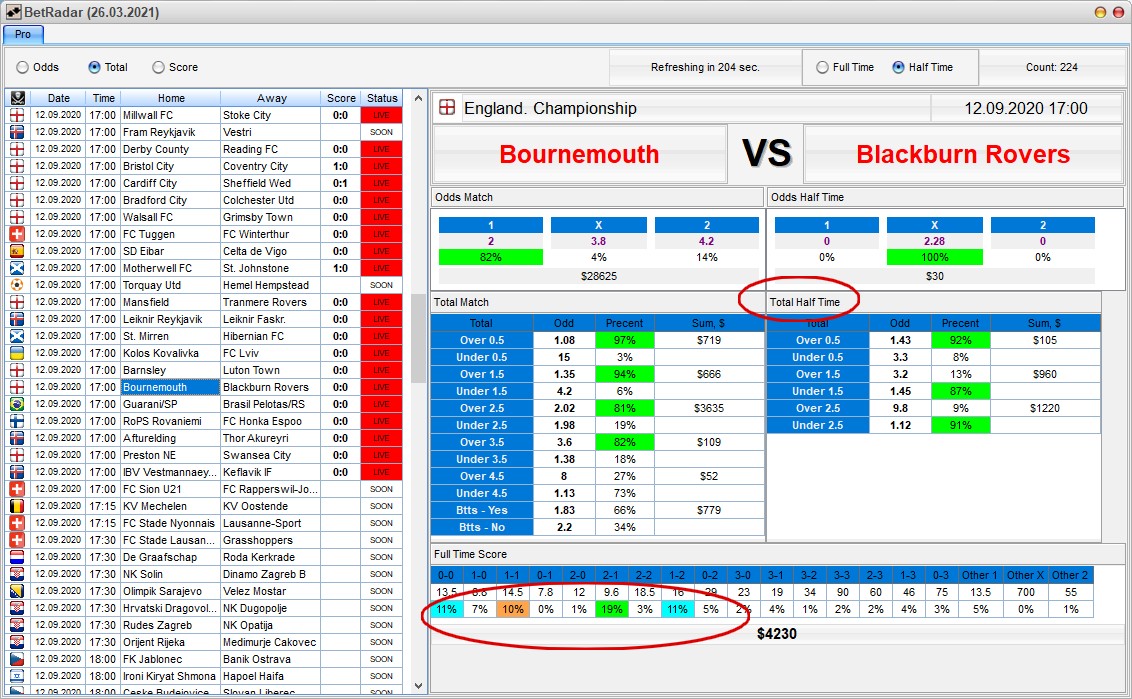Click Iceland flag in Fram Reykjavik row

(x=17, y=132)
